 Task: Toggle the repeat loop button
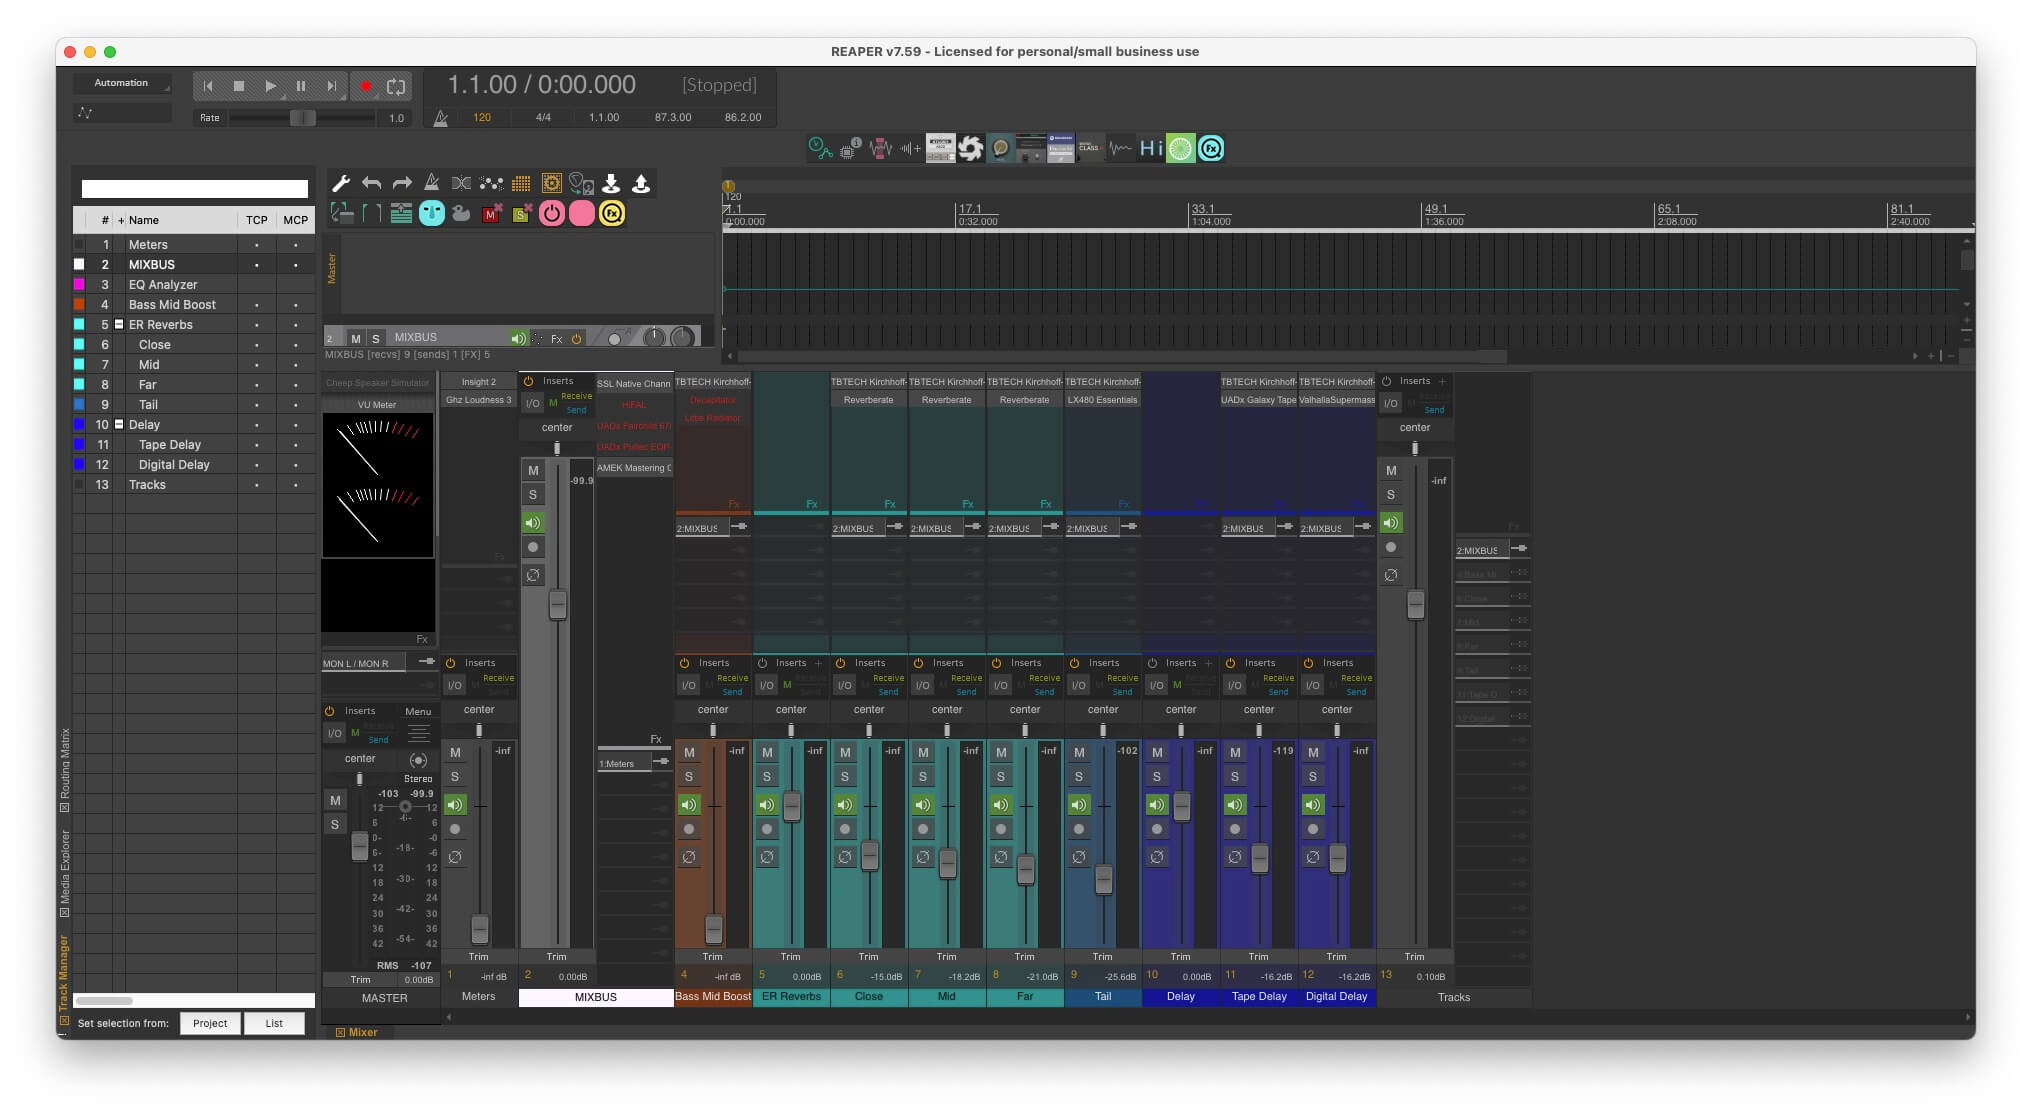click(x=396, y=86)
